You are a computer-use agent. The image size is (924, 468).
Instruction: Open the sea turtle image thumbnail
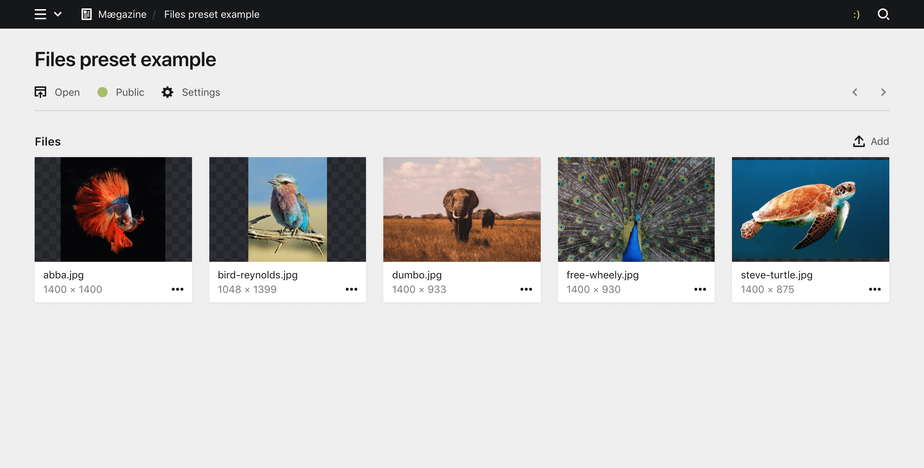coord(810,209)
